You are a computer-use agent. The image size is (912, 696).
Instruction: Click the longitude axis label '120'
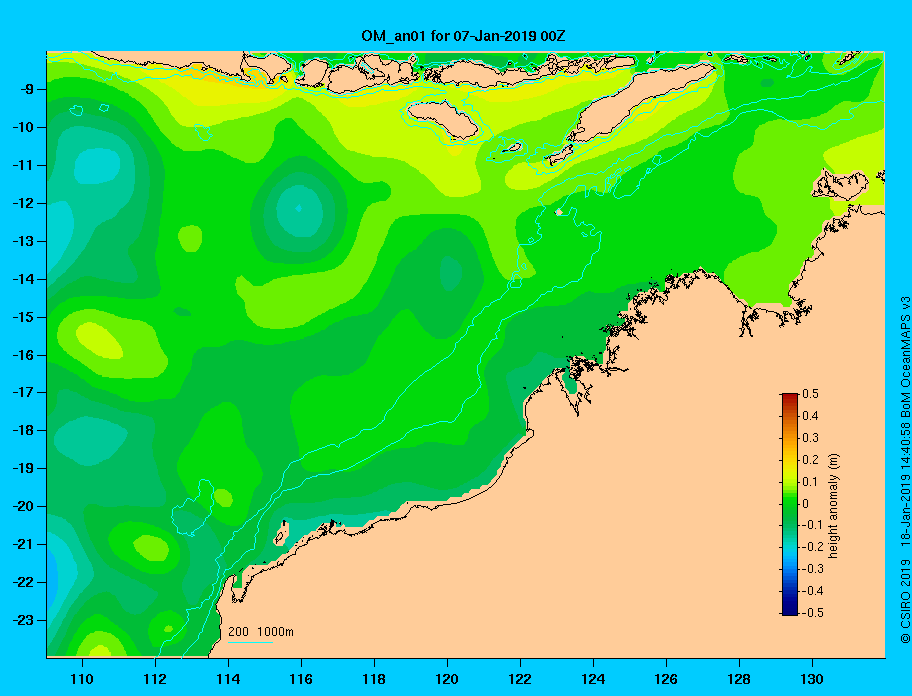pos(447,679)
